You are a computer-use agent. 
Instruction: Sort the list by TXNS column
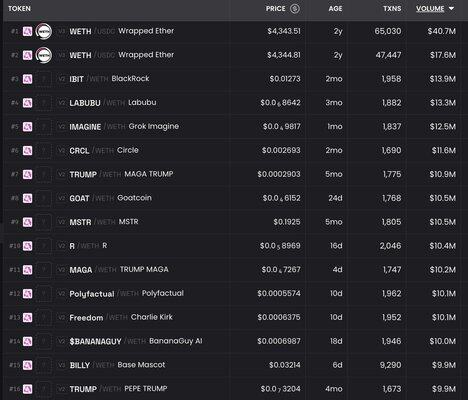pyautogui.click(x=392, y=9)
